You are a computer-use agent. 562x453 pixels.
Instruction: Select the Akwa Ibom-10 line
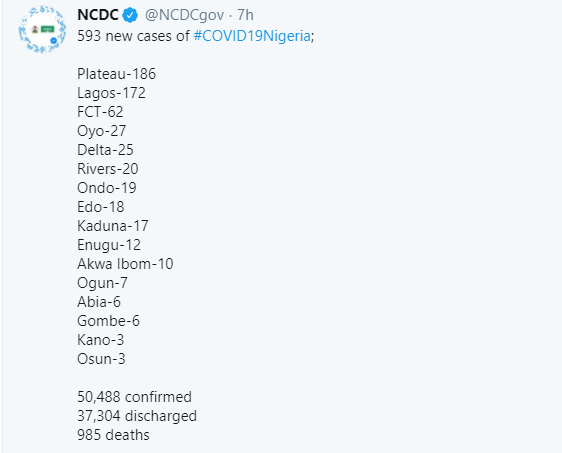click(x=125, y=264)
